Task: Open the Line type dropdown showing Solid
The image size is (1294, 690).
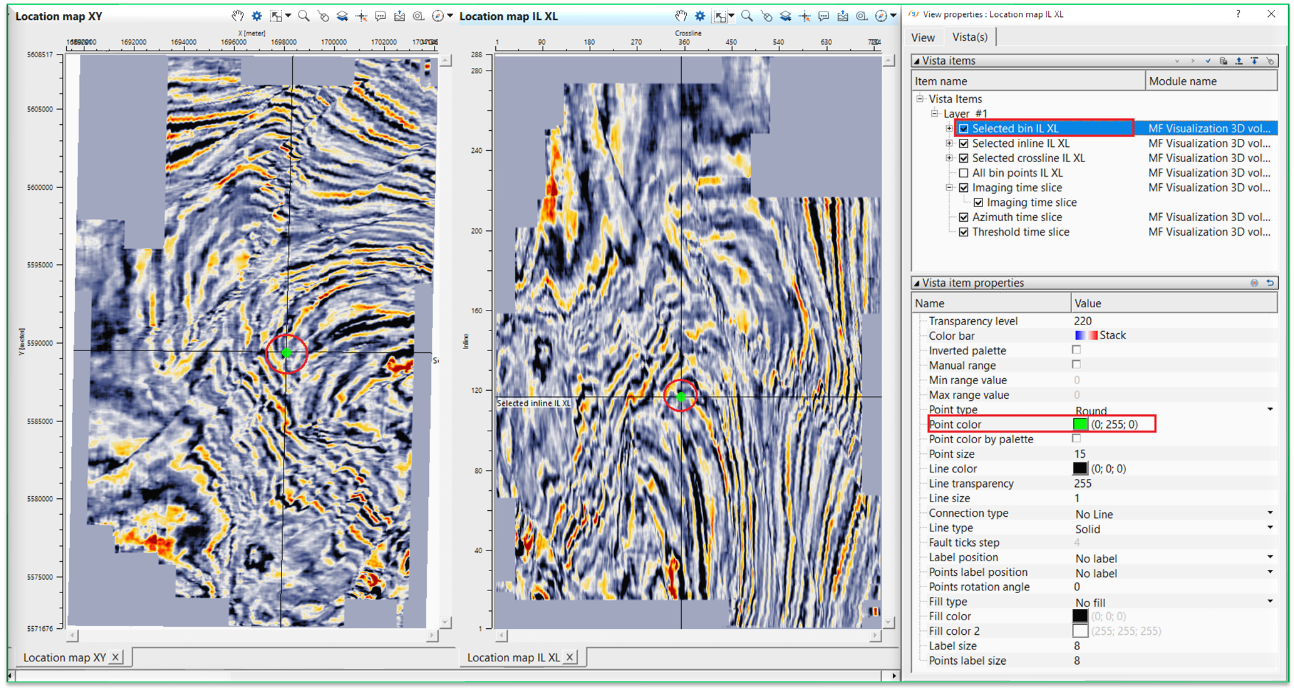Action: 1272,528
